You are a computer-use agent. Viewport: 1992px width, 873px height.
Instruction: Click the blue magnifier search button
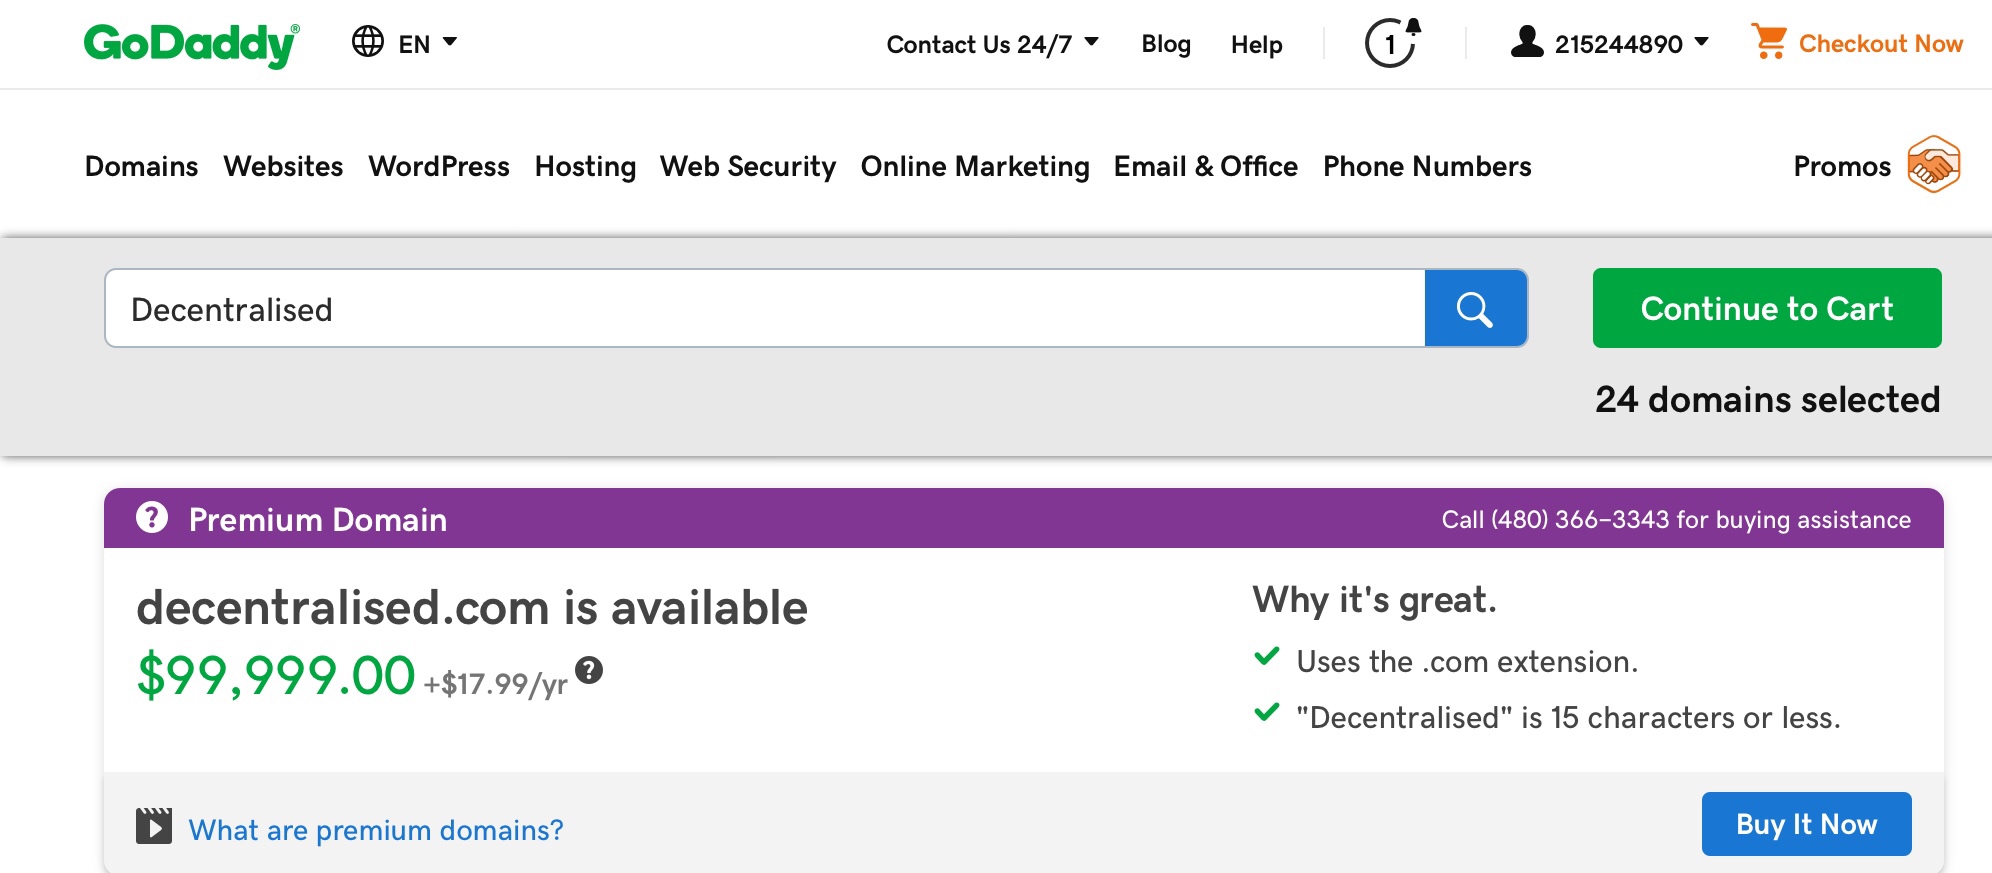(x=1475, y=308)
